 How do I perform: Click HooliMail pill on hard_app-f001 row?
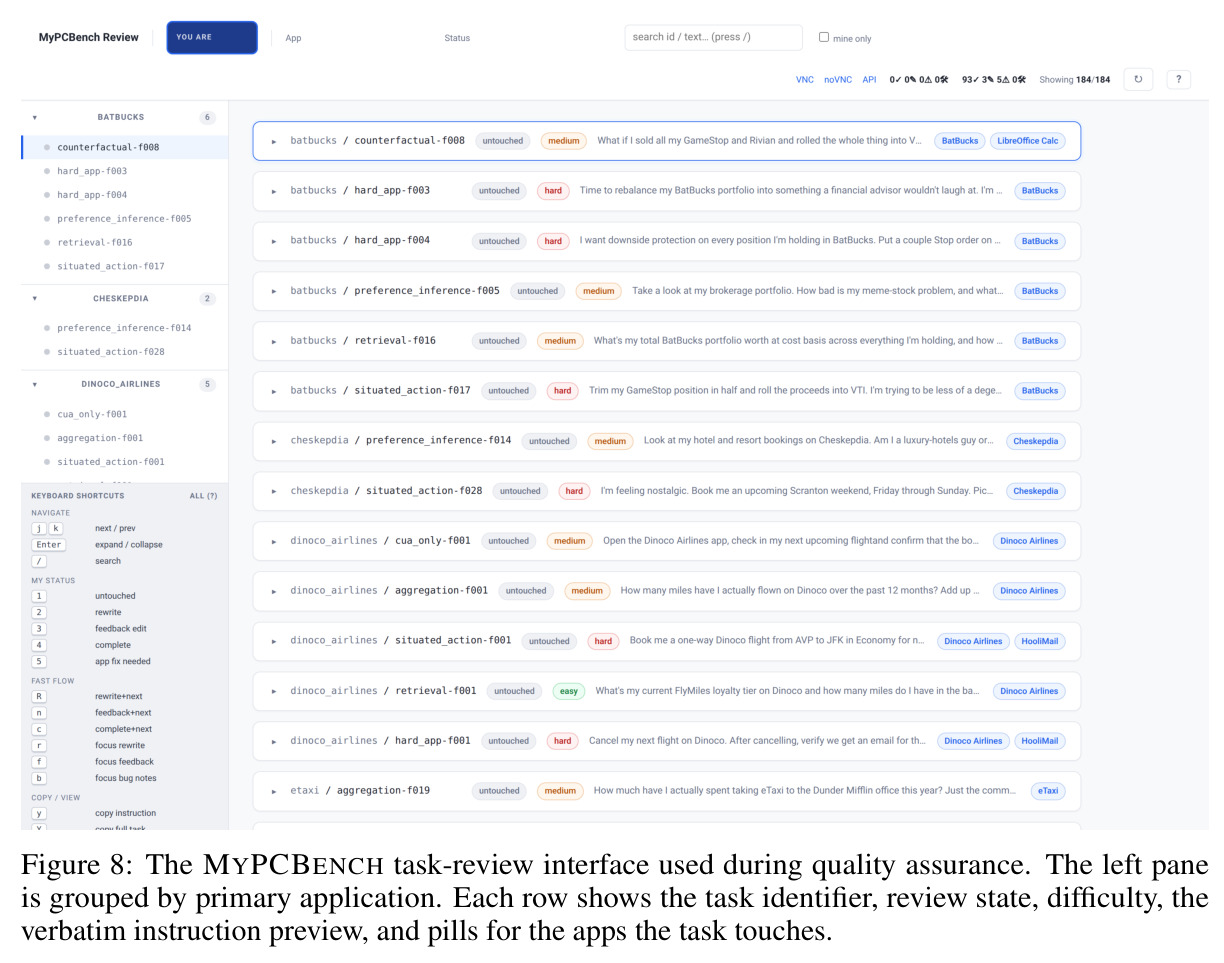tap(1040, 741)
